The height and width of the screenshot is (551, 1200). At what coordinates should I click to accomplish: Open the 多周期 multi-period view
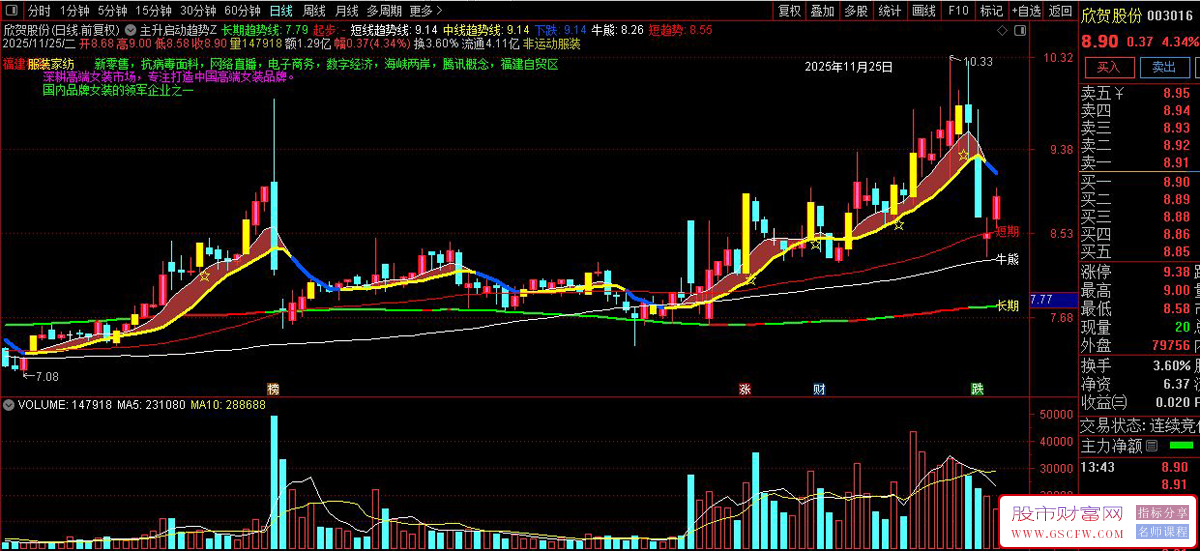pos(383,11)
